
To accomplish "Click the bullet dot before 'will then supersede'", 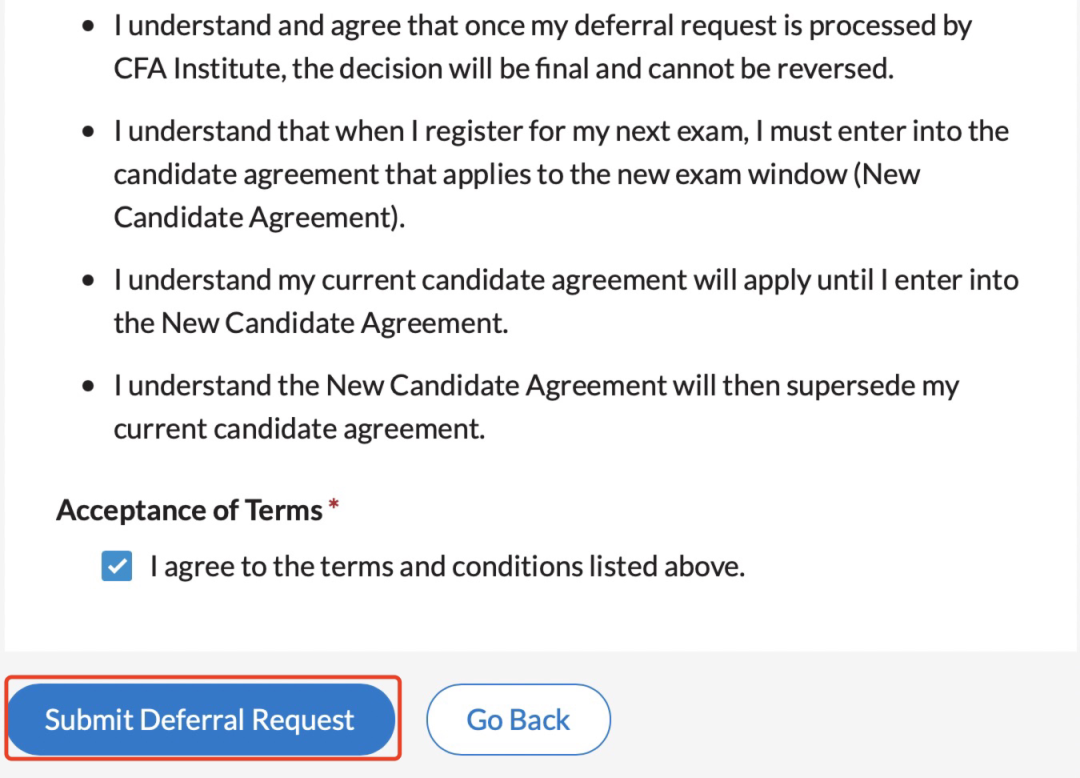I will (90, 386).
